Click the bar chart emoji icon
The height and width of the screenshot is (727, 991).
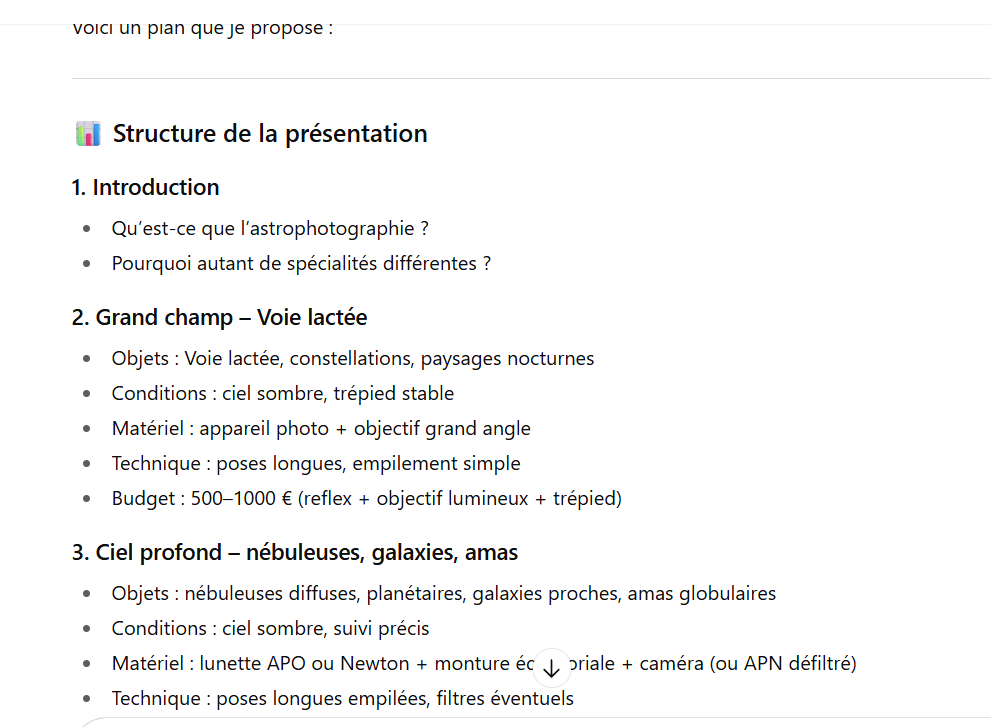88,134
